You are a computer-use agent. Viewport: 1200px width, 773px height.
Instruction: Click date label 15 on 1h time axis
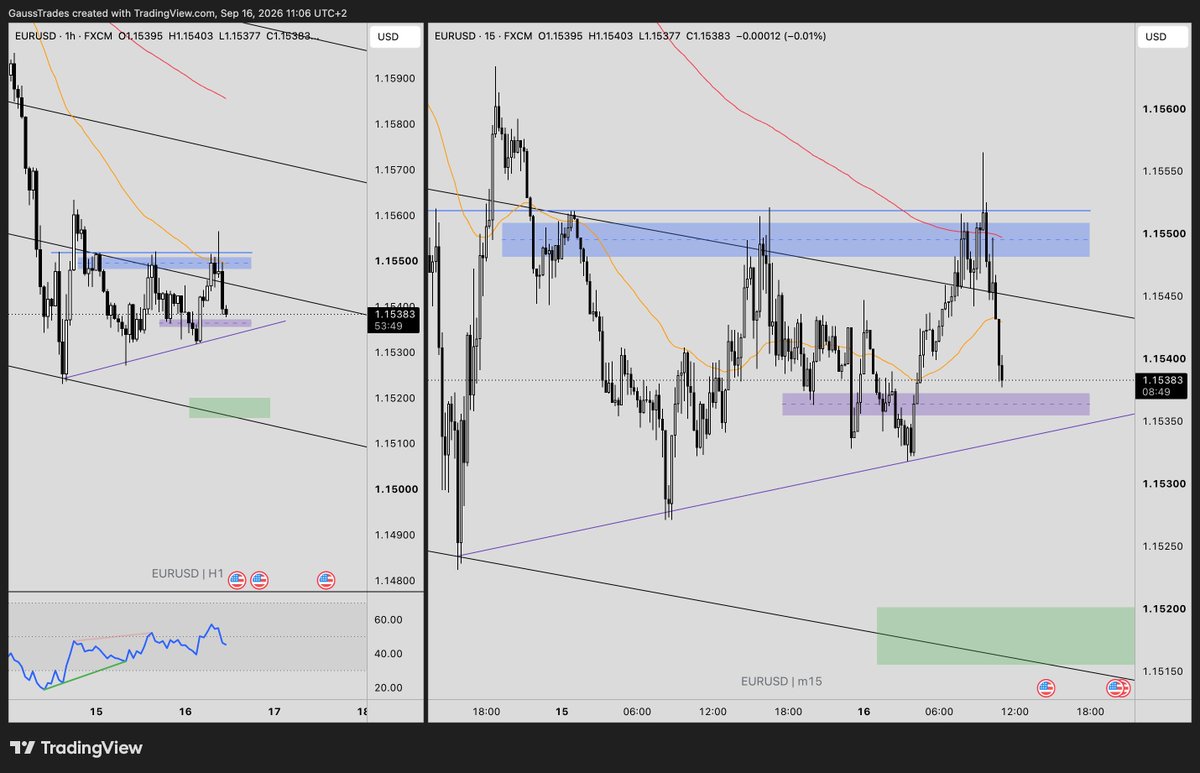96,712
